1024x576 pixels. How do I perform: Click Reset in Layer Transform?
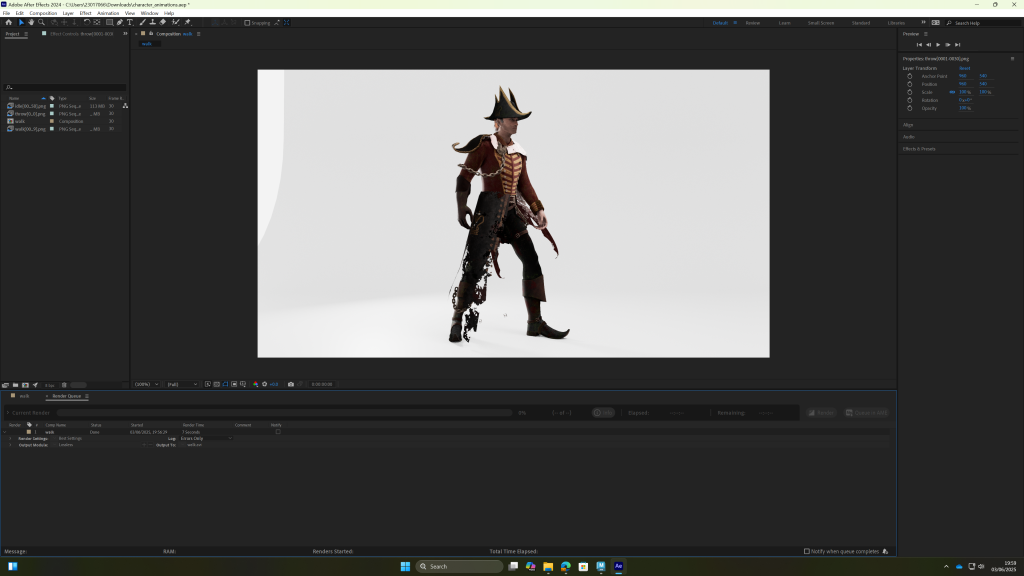click(965, 68)
